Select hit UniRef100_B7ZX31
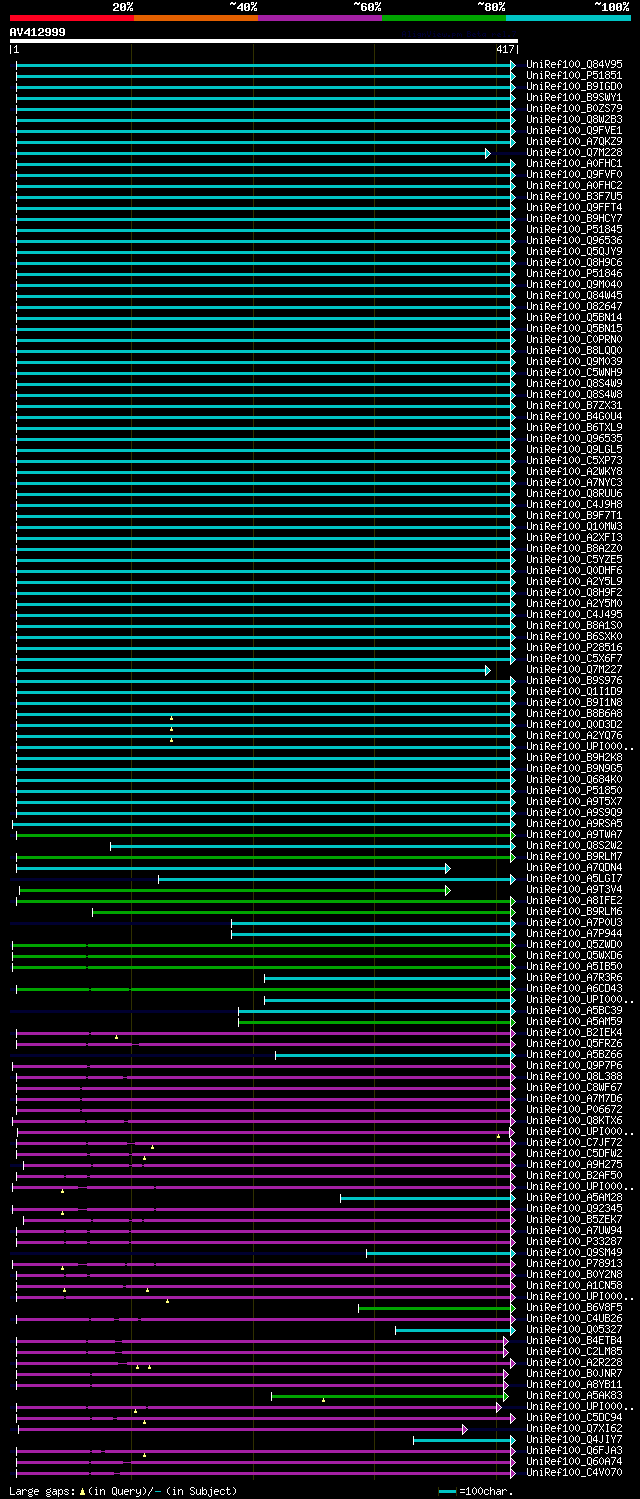The height and width of the screenshot is (1499, 640). [573, 405]
